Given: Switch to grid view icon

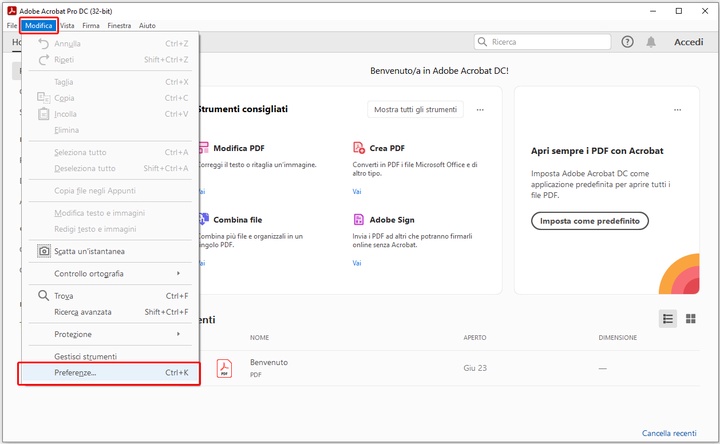Looking at the screenshot, I should click(x=690, y=318).
